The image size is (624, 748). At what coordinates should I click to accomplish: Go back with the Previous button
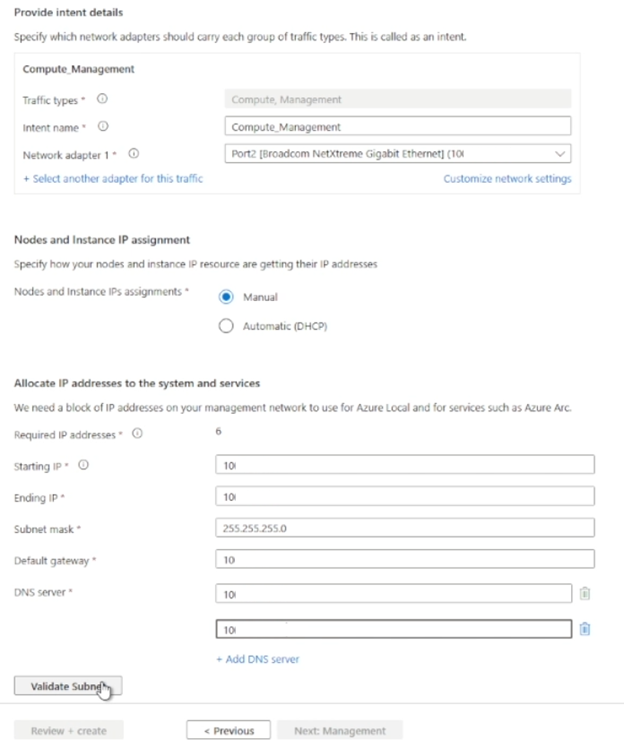[x=228, y=731]
